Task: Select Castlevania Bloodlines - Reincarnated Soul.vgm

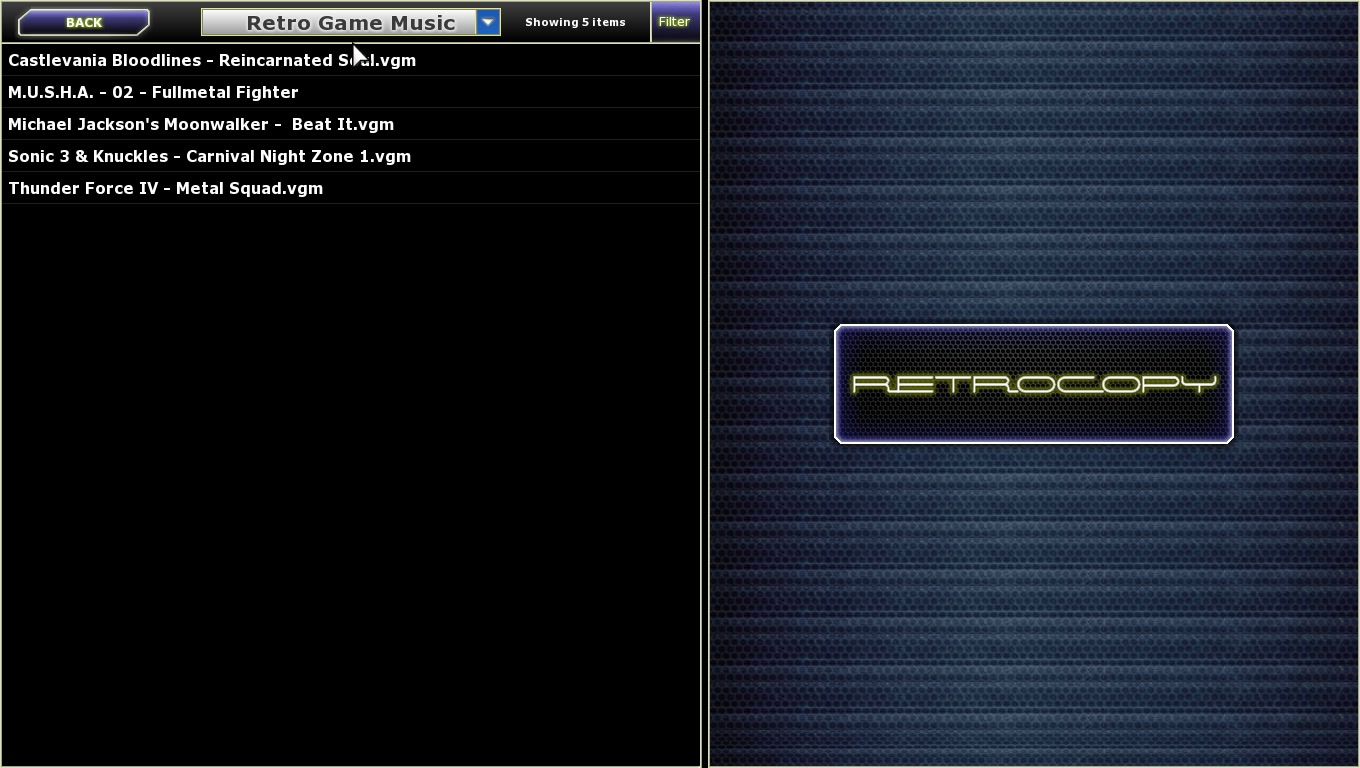Action: click(x=351, y=60)
